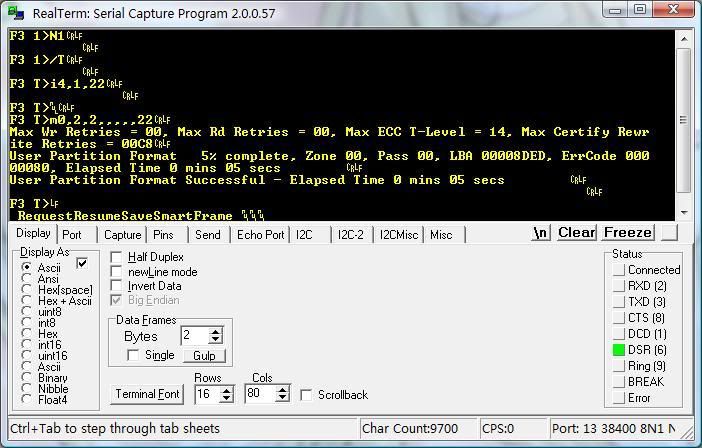Viewport: 702px width, 448px height.
Task: Open the I2CMisc tab
Action: coord(398,235)
